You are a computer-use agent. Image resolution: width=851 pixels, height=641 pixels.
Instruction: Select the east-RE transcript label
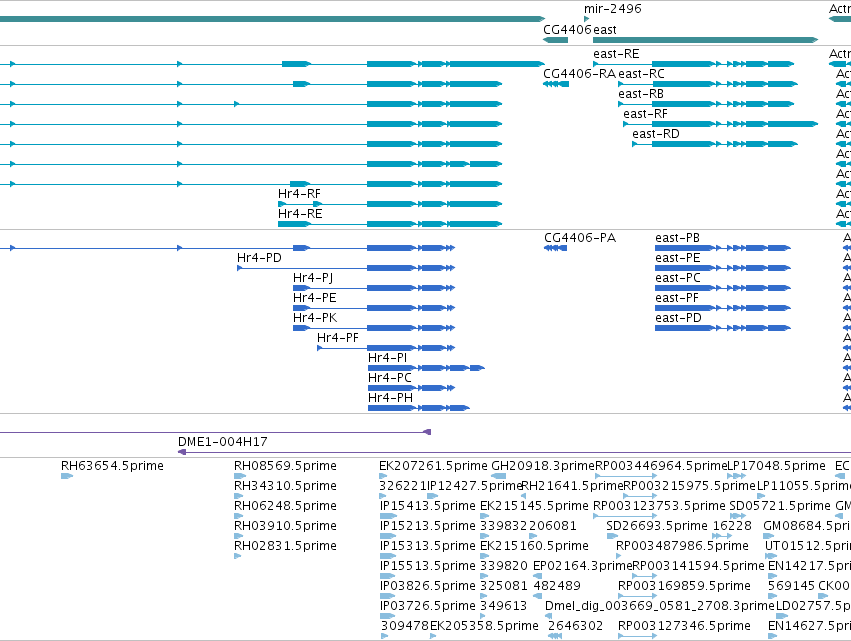click(x=616, y=54)
